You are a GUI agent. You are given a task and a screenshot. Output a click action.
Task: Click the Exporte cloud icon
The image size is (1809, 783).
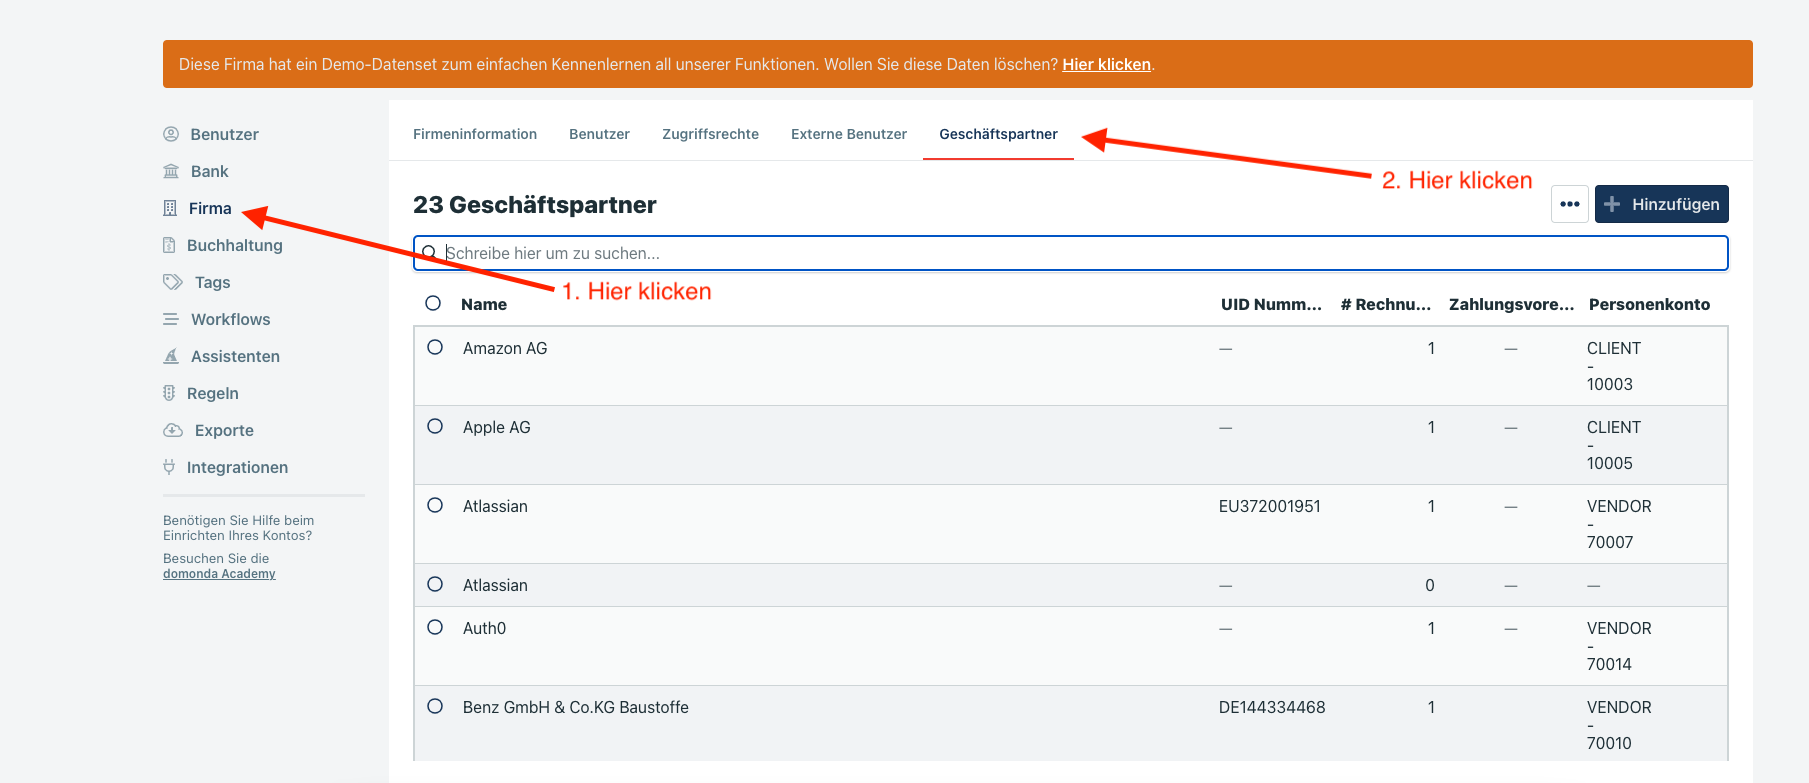pyautogui.click(x=173, y=430)
